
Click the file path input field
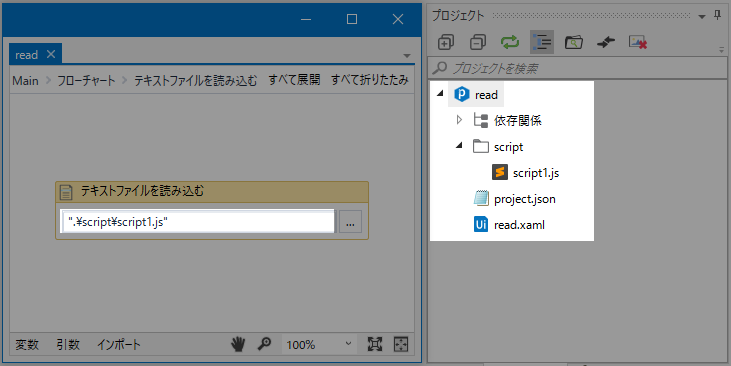(x=198, y=221)
